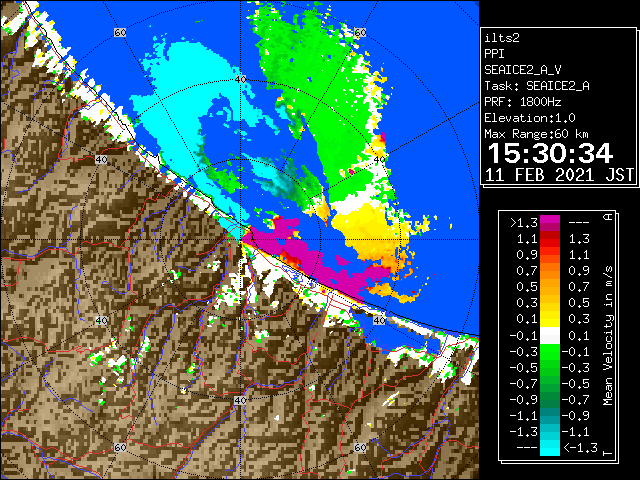Image resolution: width=640 pixels, height=480 pixels.
Task: Click the northeast "60" range ring label
Action: 360,32
